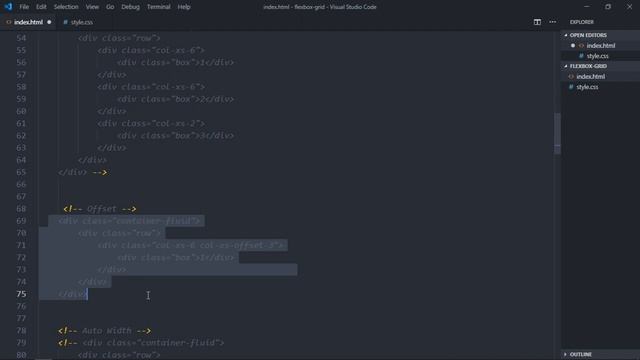Open index.html in FLEXBOX-GRID folder
Image resolution: width=640 pixels, height=360 pixels.
591,76
